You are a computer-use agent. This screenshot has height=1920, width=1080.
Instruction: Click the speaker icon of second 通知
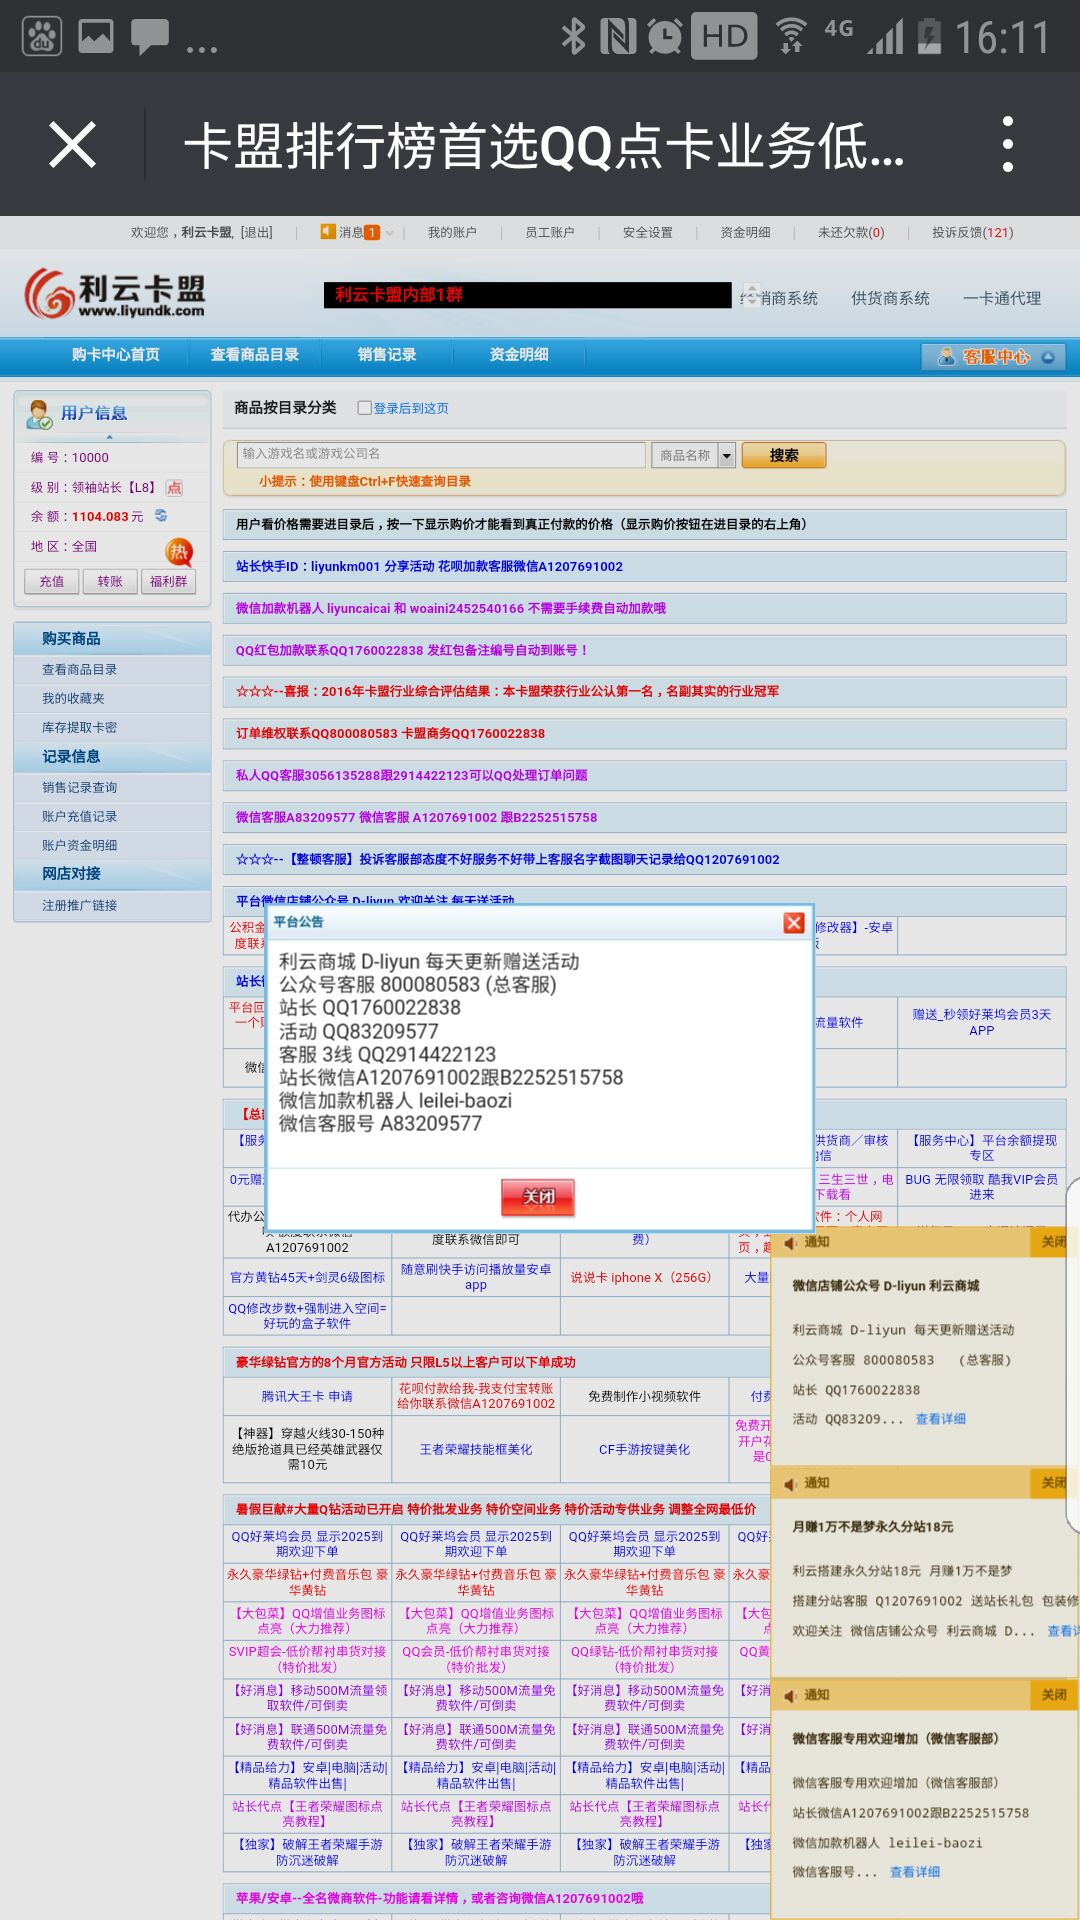pos(790,1483)
